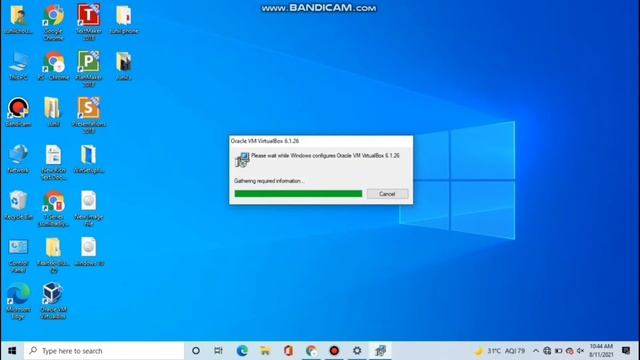Switch to the Bandicam recorder on the taskbar
This screenshot has width=640, height=360.
tap(334, 351)
